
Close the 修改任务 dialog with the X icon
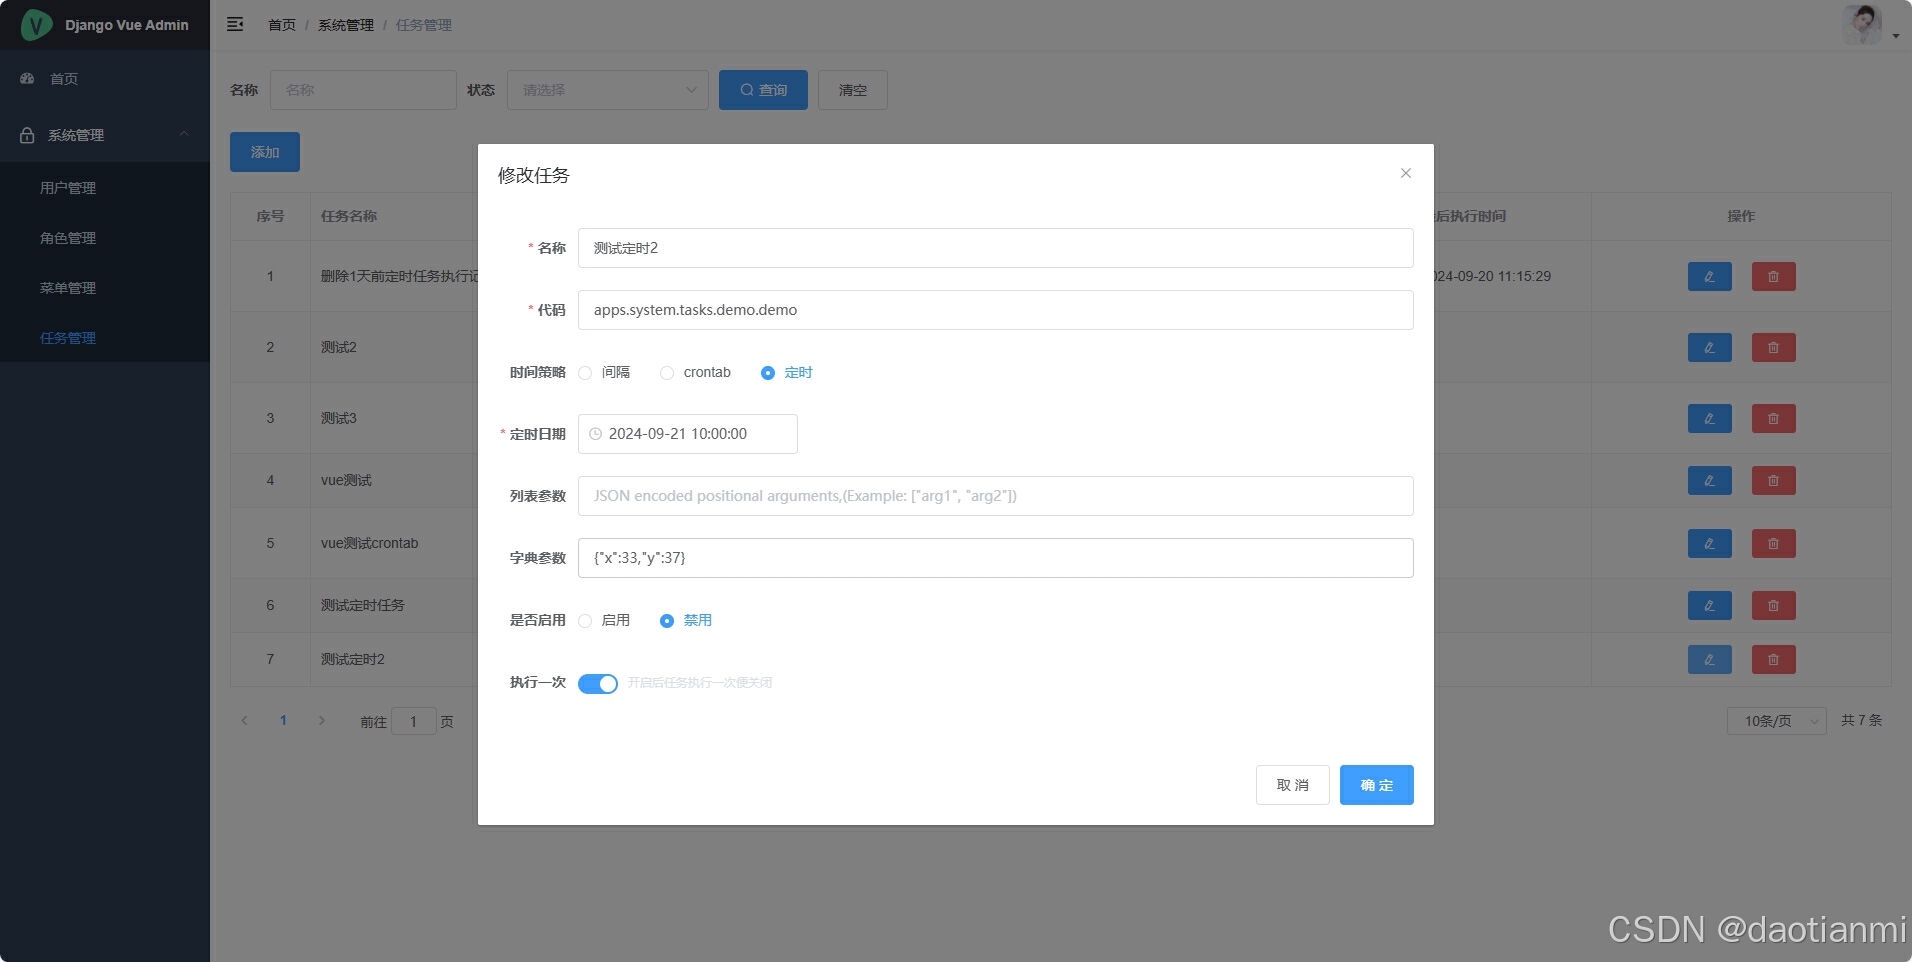pyautogui.click(x=1405, y=173)
